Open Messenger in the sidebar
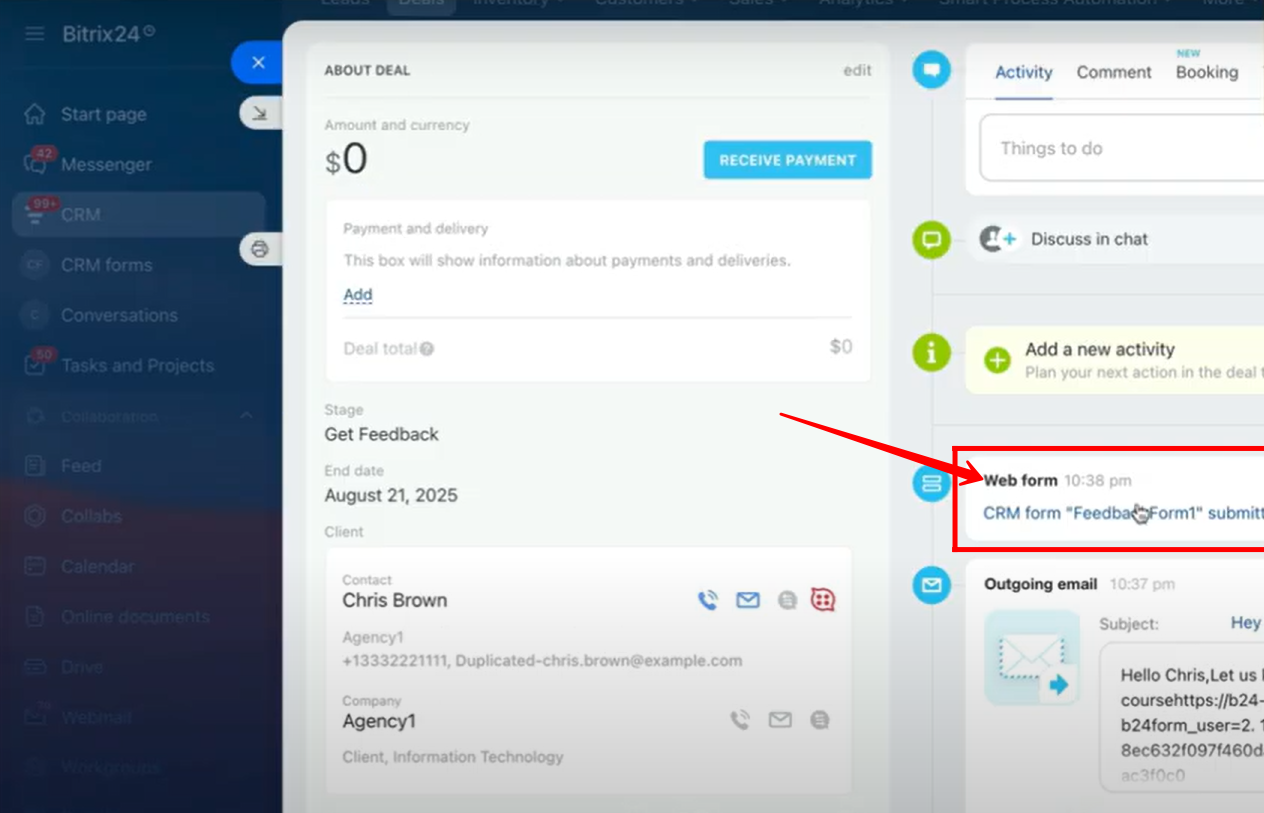The height and width of the screenshot is (813, 1264). tap(106, 164)
